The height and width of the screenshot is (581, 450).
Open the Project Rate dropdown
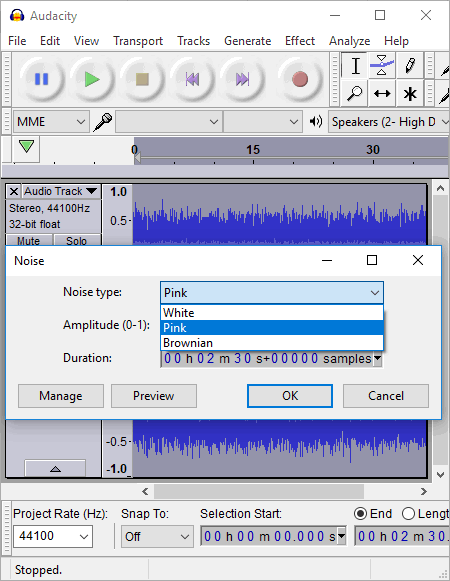(x=53, y=536)
